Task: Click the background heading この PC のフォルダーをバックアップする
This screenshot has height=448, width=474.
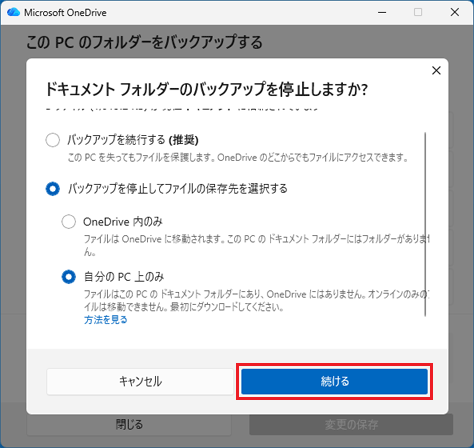Action: tap(144, 42)
